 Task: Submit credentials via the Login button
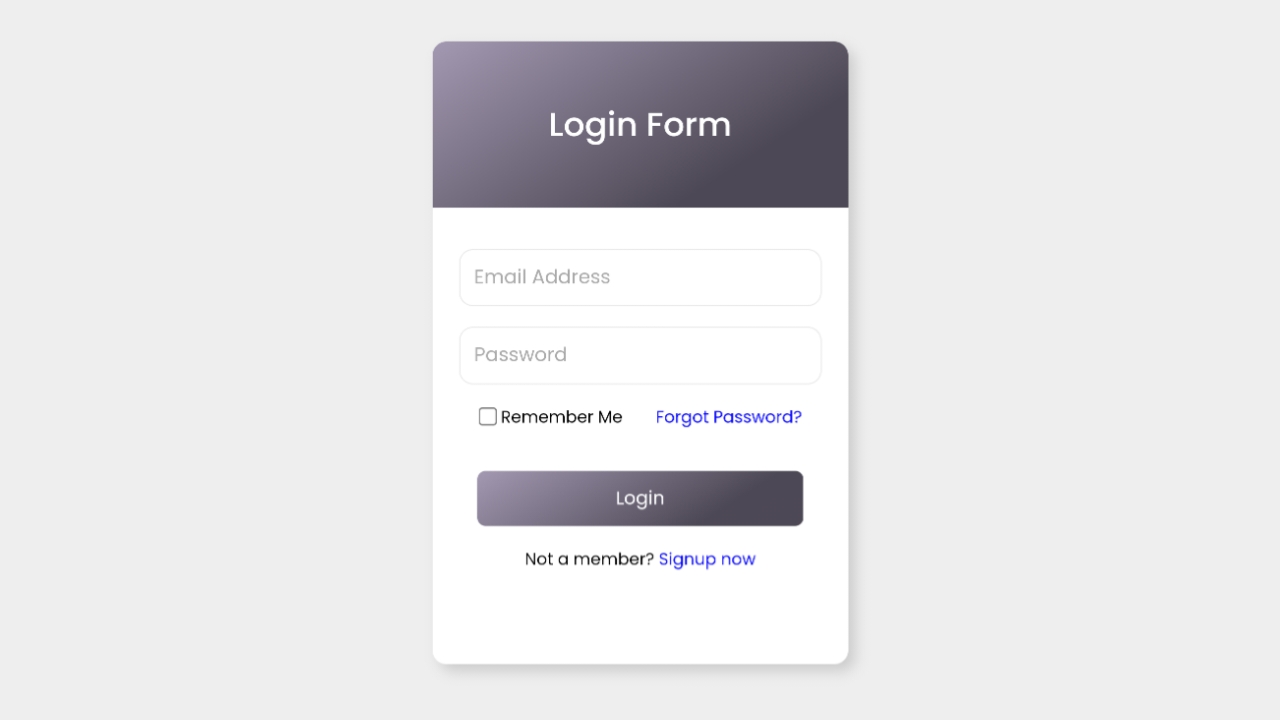pyautogui.click(x=640, y=497)
